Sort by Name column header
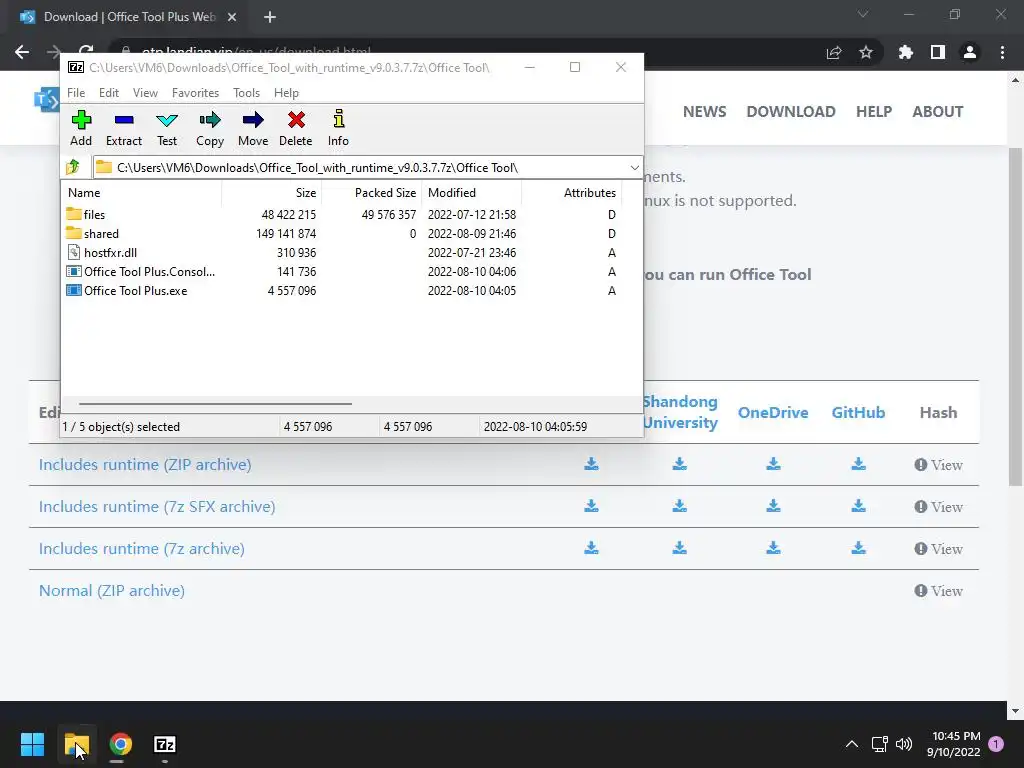The image size is (1024, 768). [142, 193]
